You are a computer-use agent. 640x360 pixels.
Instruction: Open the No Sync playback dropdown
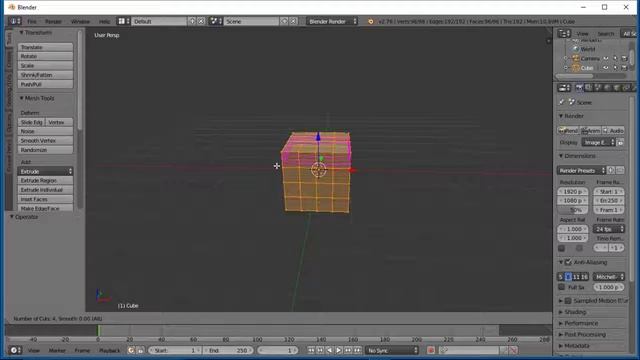tap(392, 350)
